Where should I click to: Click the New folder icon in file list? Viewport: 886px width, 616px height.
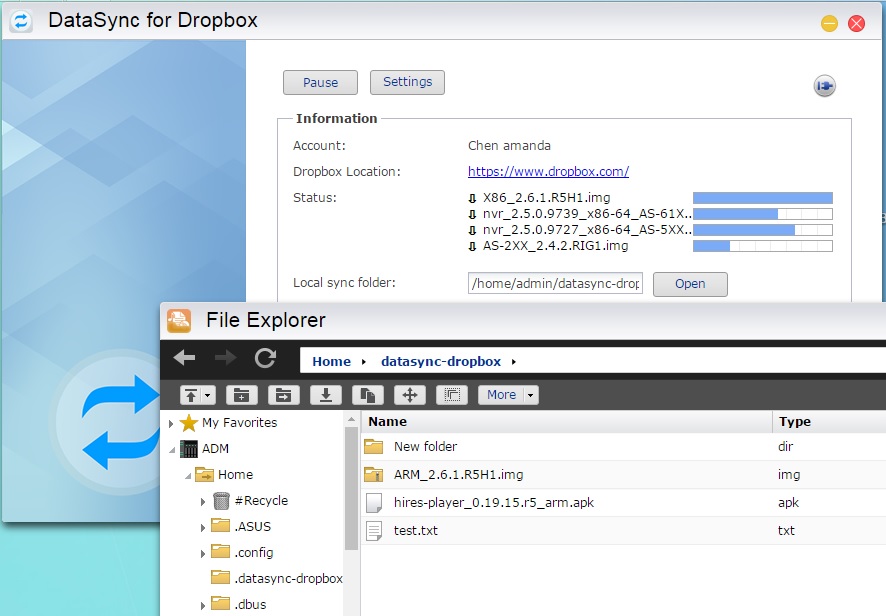373,446
